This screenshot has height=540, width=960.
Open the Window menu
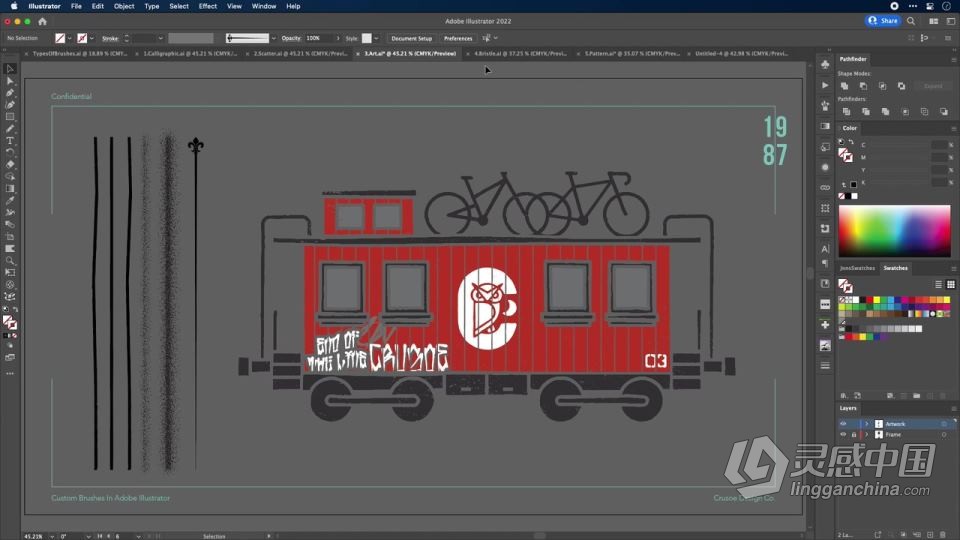[x=264, y=6]
